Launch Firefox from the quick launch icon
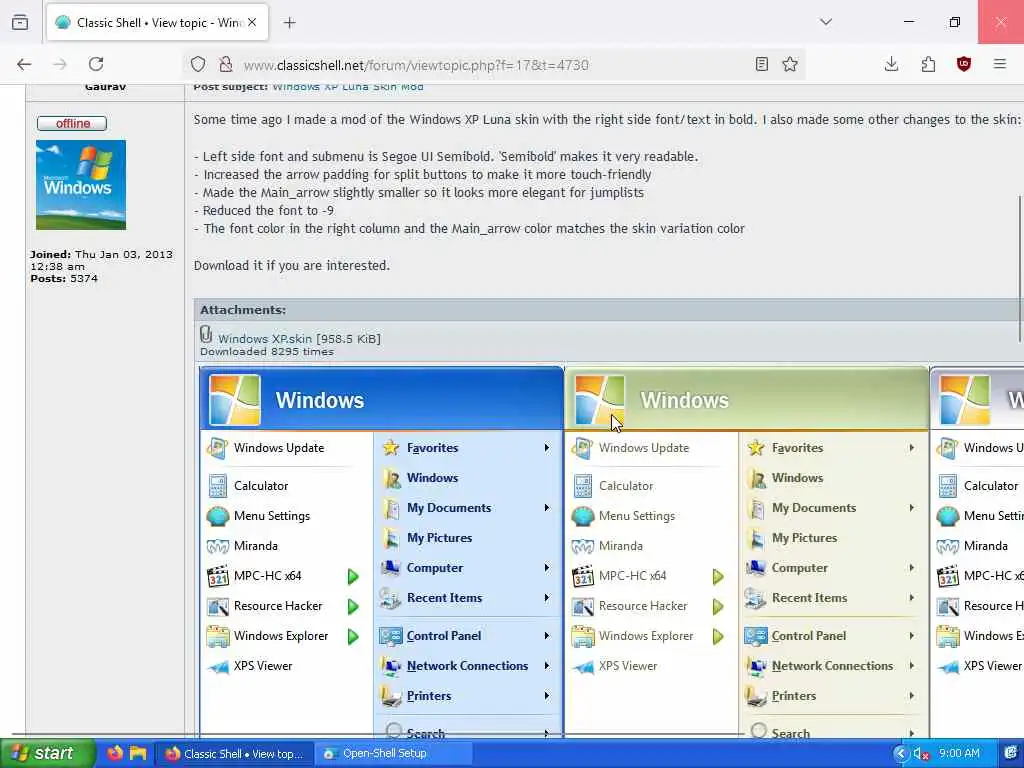Image resolution: width=1024 pixels, height=768 pixels. (x=115, y=753)
